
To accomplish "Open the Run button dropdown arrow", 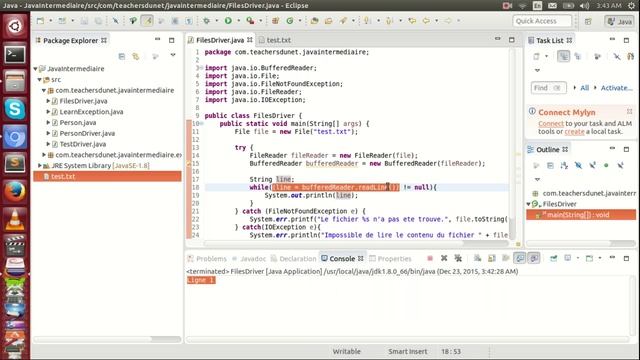I will coord(238,20).
